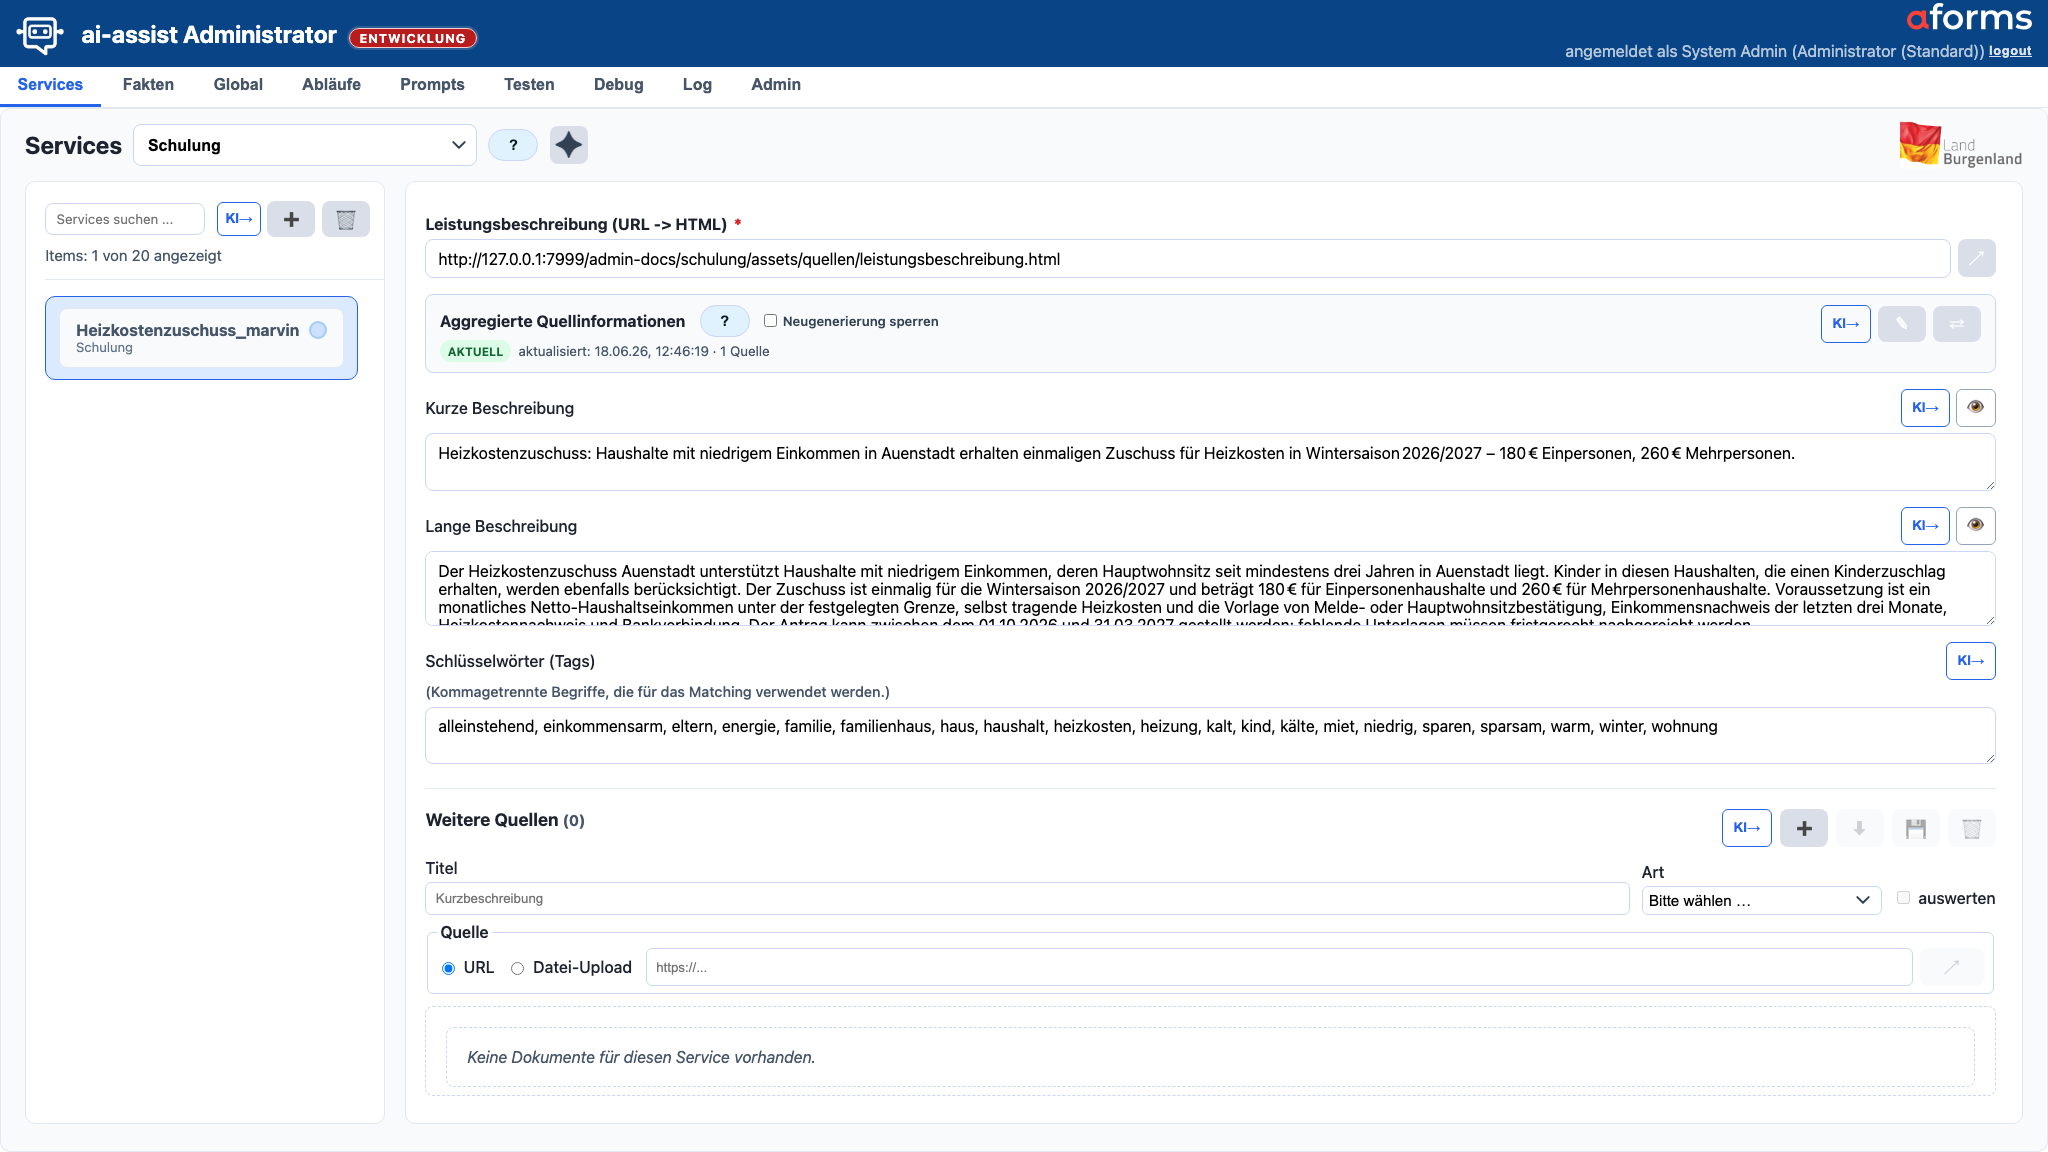Open the Leistungsbeschreibung URL external link icon
The image size is (2048, 1152).
[1976, 259]
